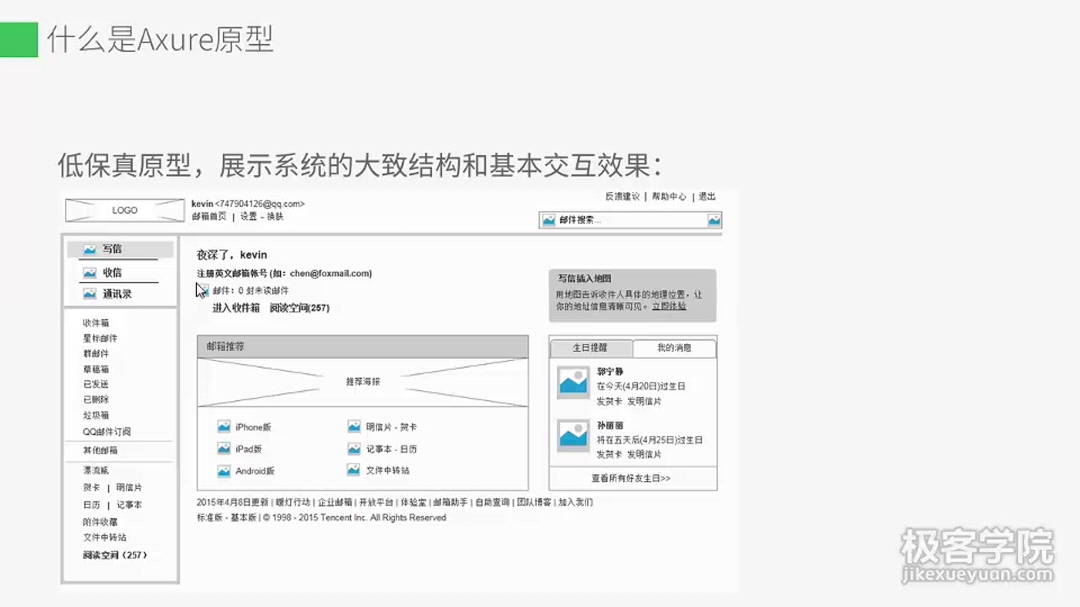Click the 反馈建议 link
This screenshot has width=1080, height=607.
pyautogui.click(x=623, y=196)
